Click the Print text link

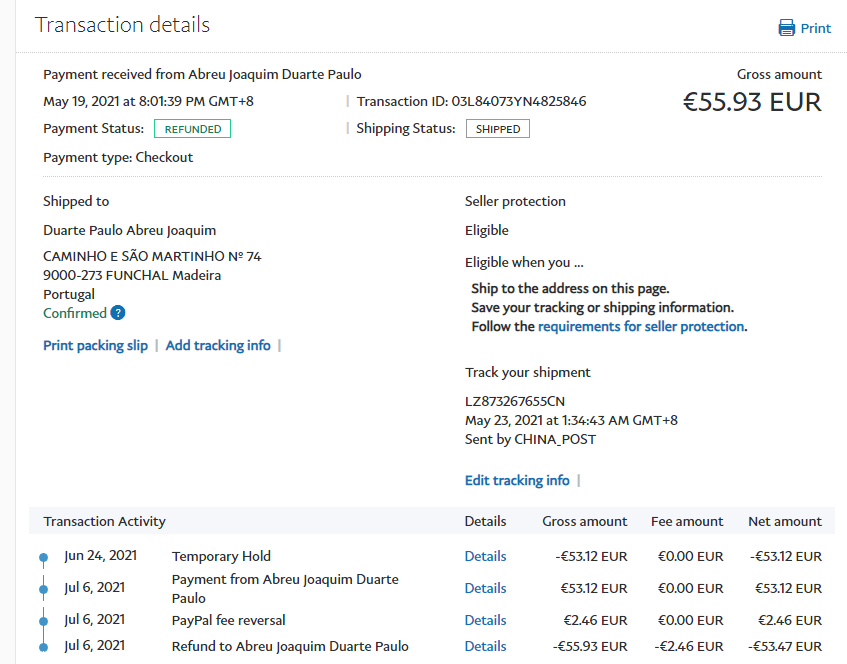coord(815,28)
